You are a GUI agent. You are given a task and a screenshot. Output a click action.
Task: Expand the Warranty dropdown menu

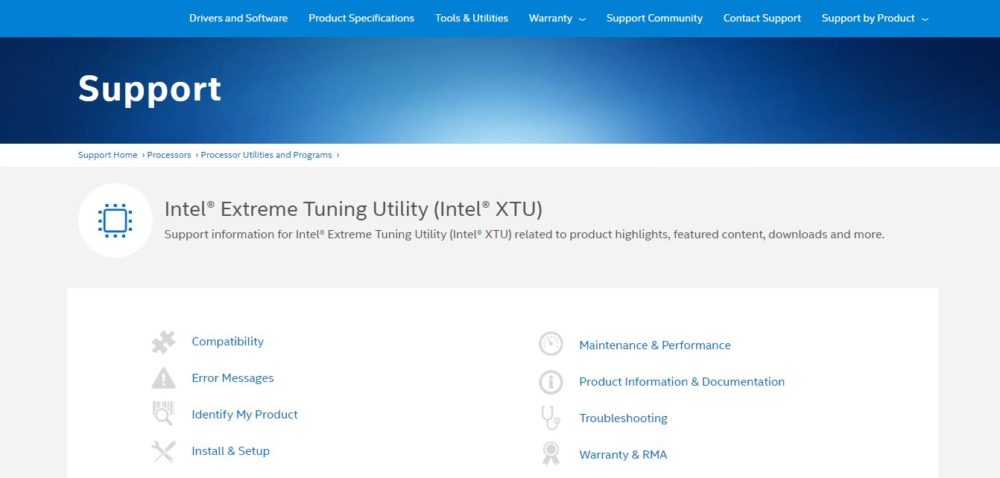pos(557,18)
